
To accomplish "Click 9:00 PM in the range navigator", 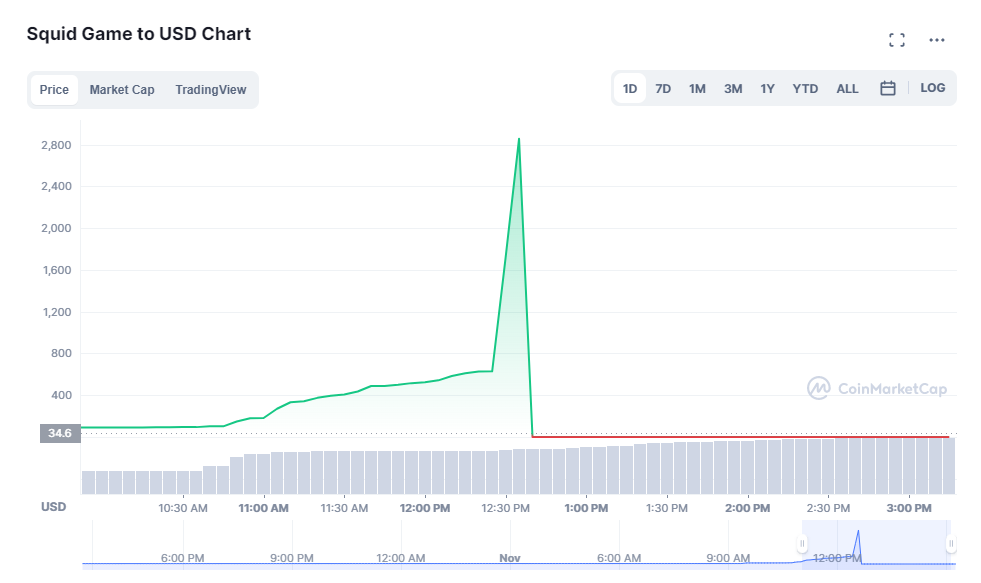I will (x=292, y=558).
